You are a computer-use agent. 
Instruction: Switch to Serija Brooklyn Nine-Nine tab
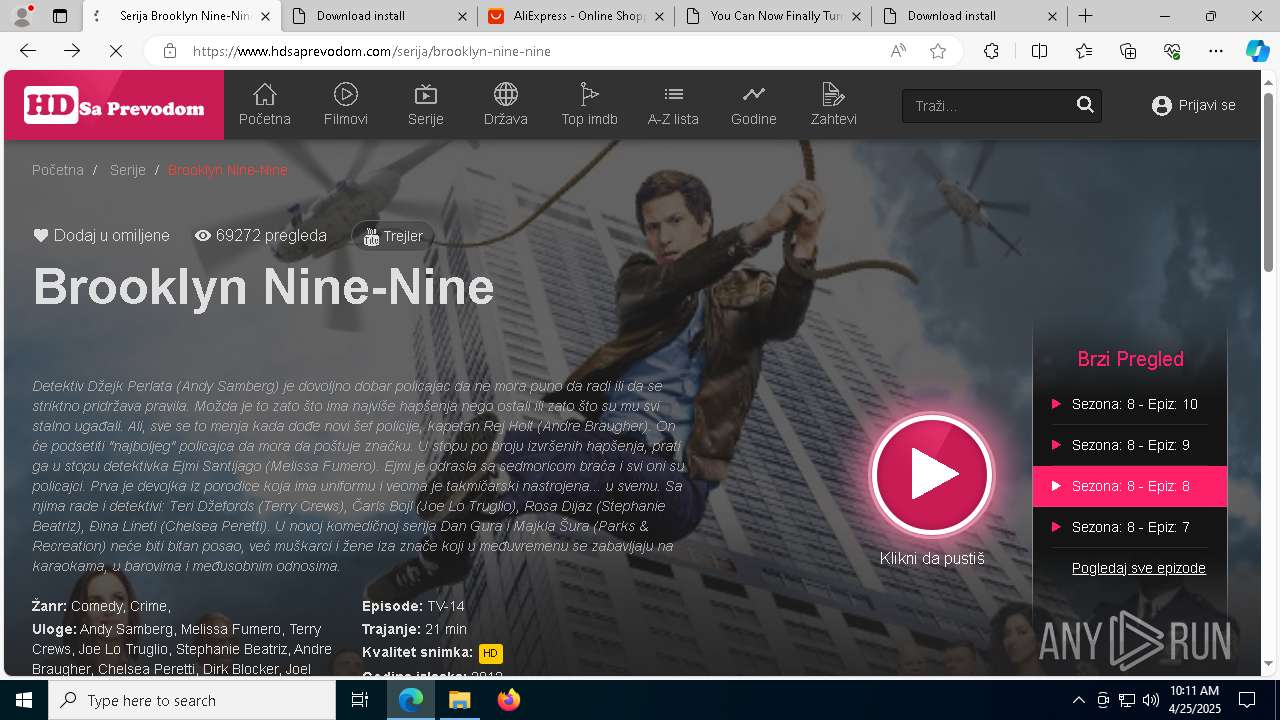click(180, 16)
